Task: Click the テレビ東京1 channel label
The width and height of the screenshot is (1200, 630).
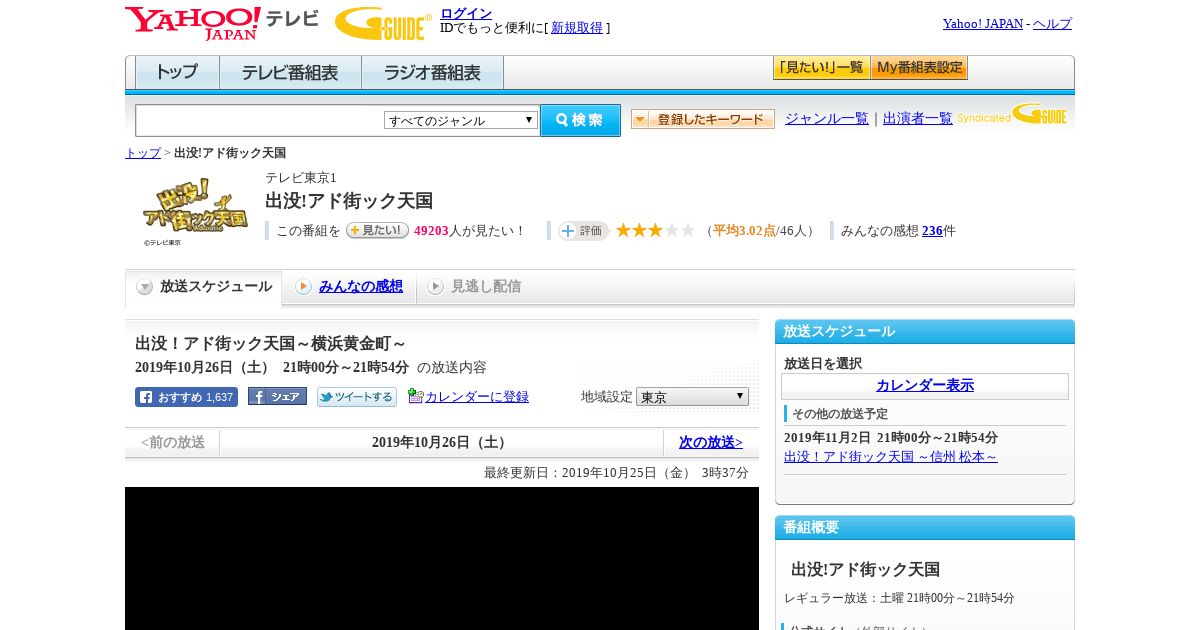Action: coord(301,178)
